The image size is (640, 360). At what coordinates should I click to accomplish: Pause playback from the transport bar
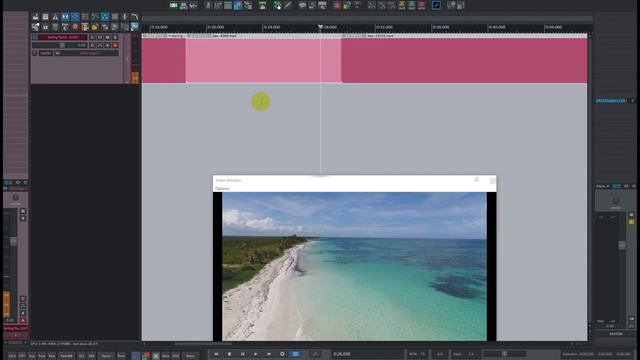point(242,354)
